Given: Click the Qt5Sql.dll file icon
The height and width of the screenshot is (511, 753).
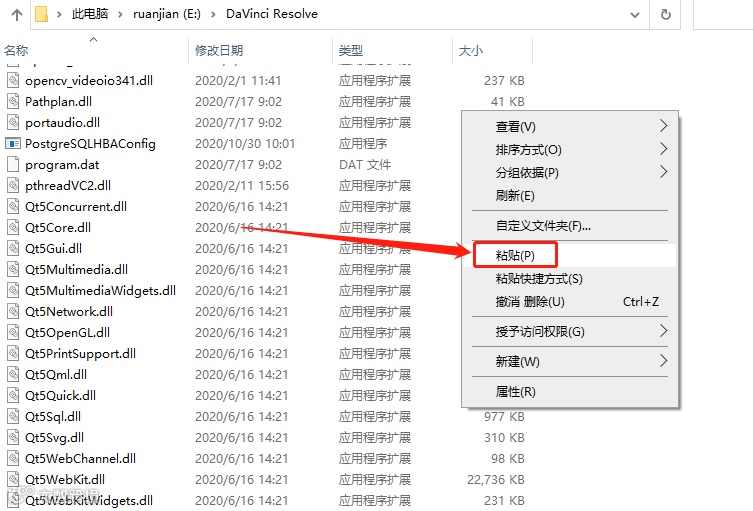Looking at the screenshot, I should [x=13, y=416].
